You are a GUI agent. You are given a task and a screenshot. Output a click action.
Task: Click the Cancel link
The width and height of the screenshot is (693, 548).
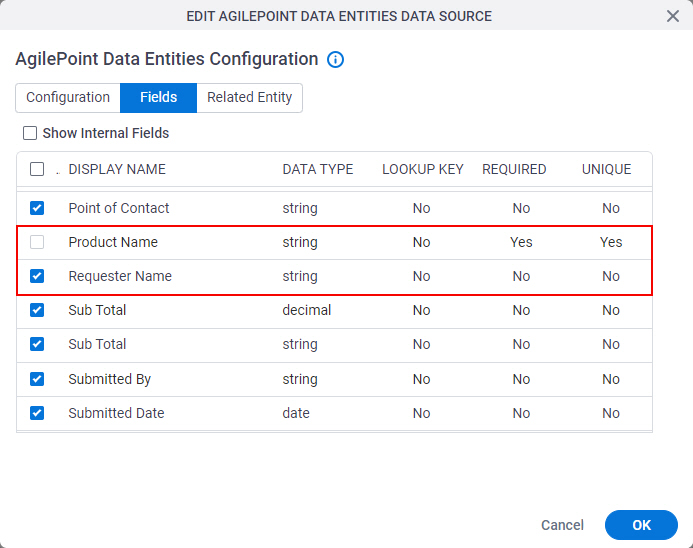(x=562, y=525)
